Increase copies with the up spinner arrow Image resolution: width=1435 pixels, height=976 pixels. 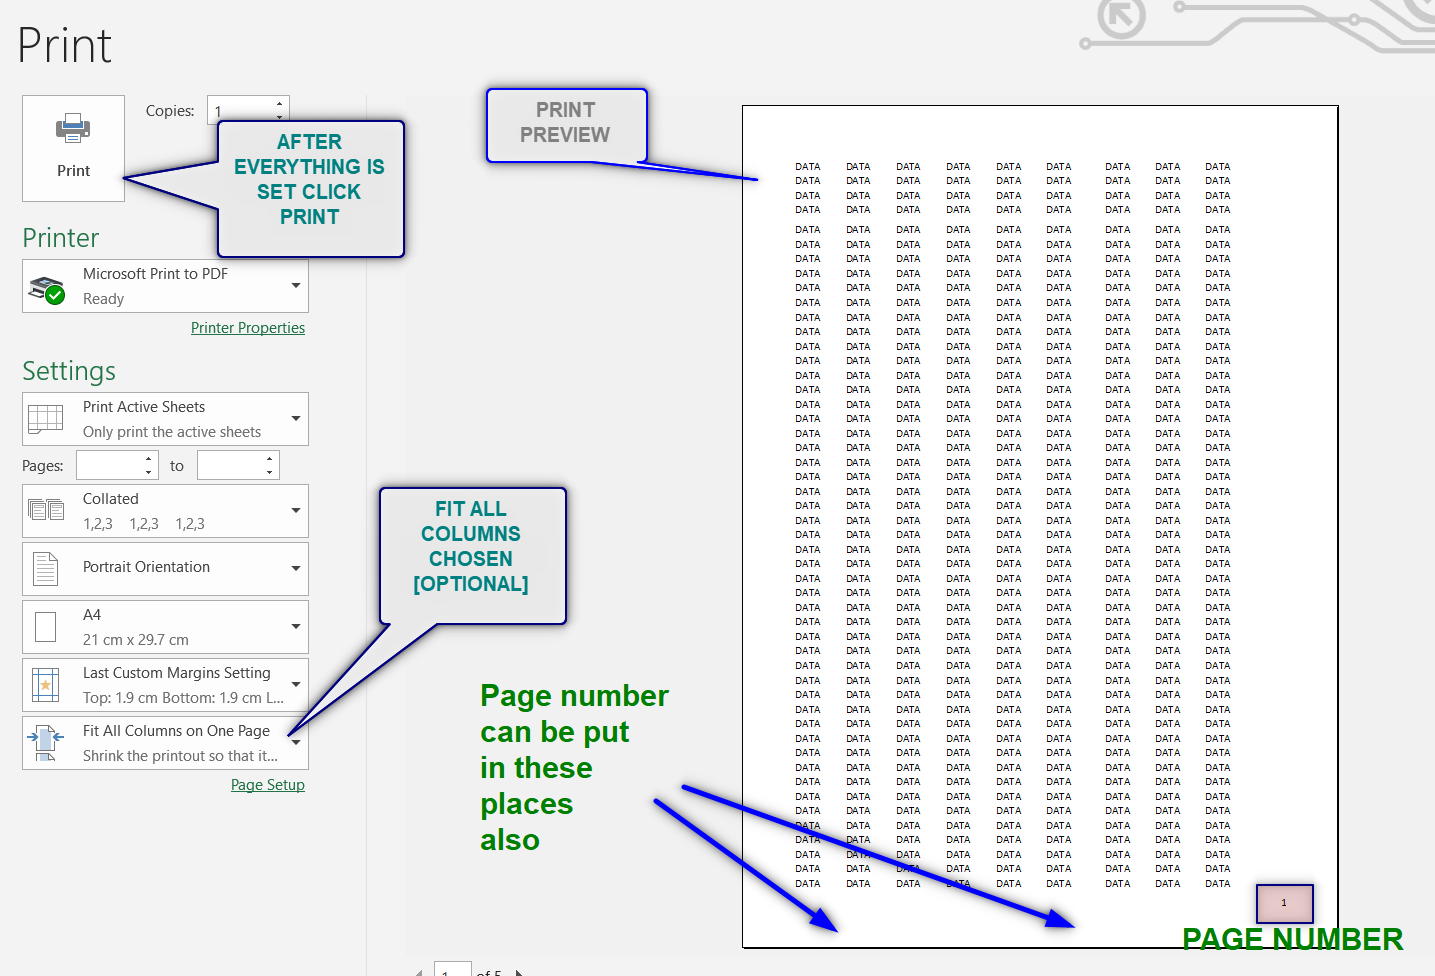(280, 103)
